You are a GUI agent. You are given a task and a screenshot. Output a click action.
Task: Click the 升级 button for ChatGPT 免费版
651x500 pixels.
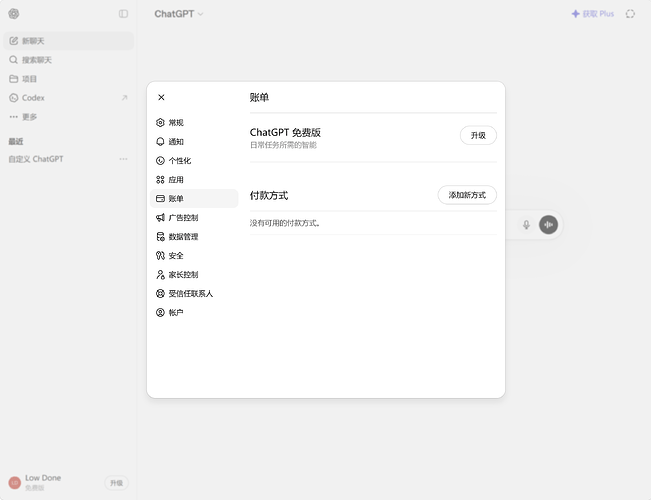point(478,135)
